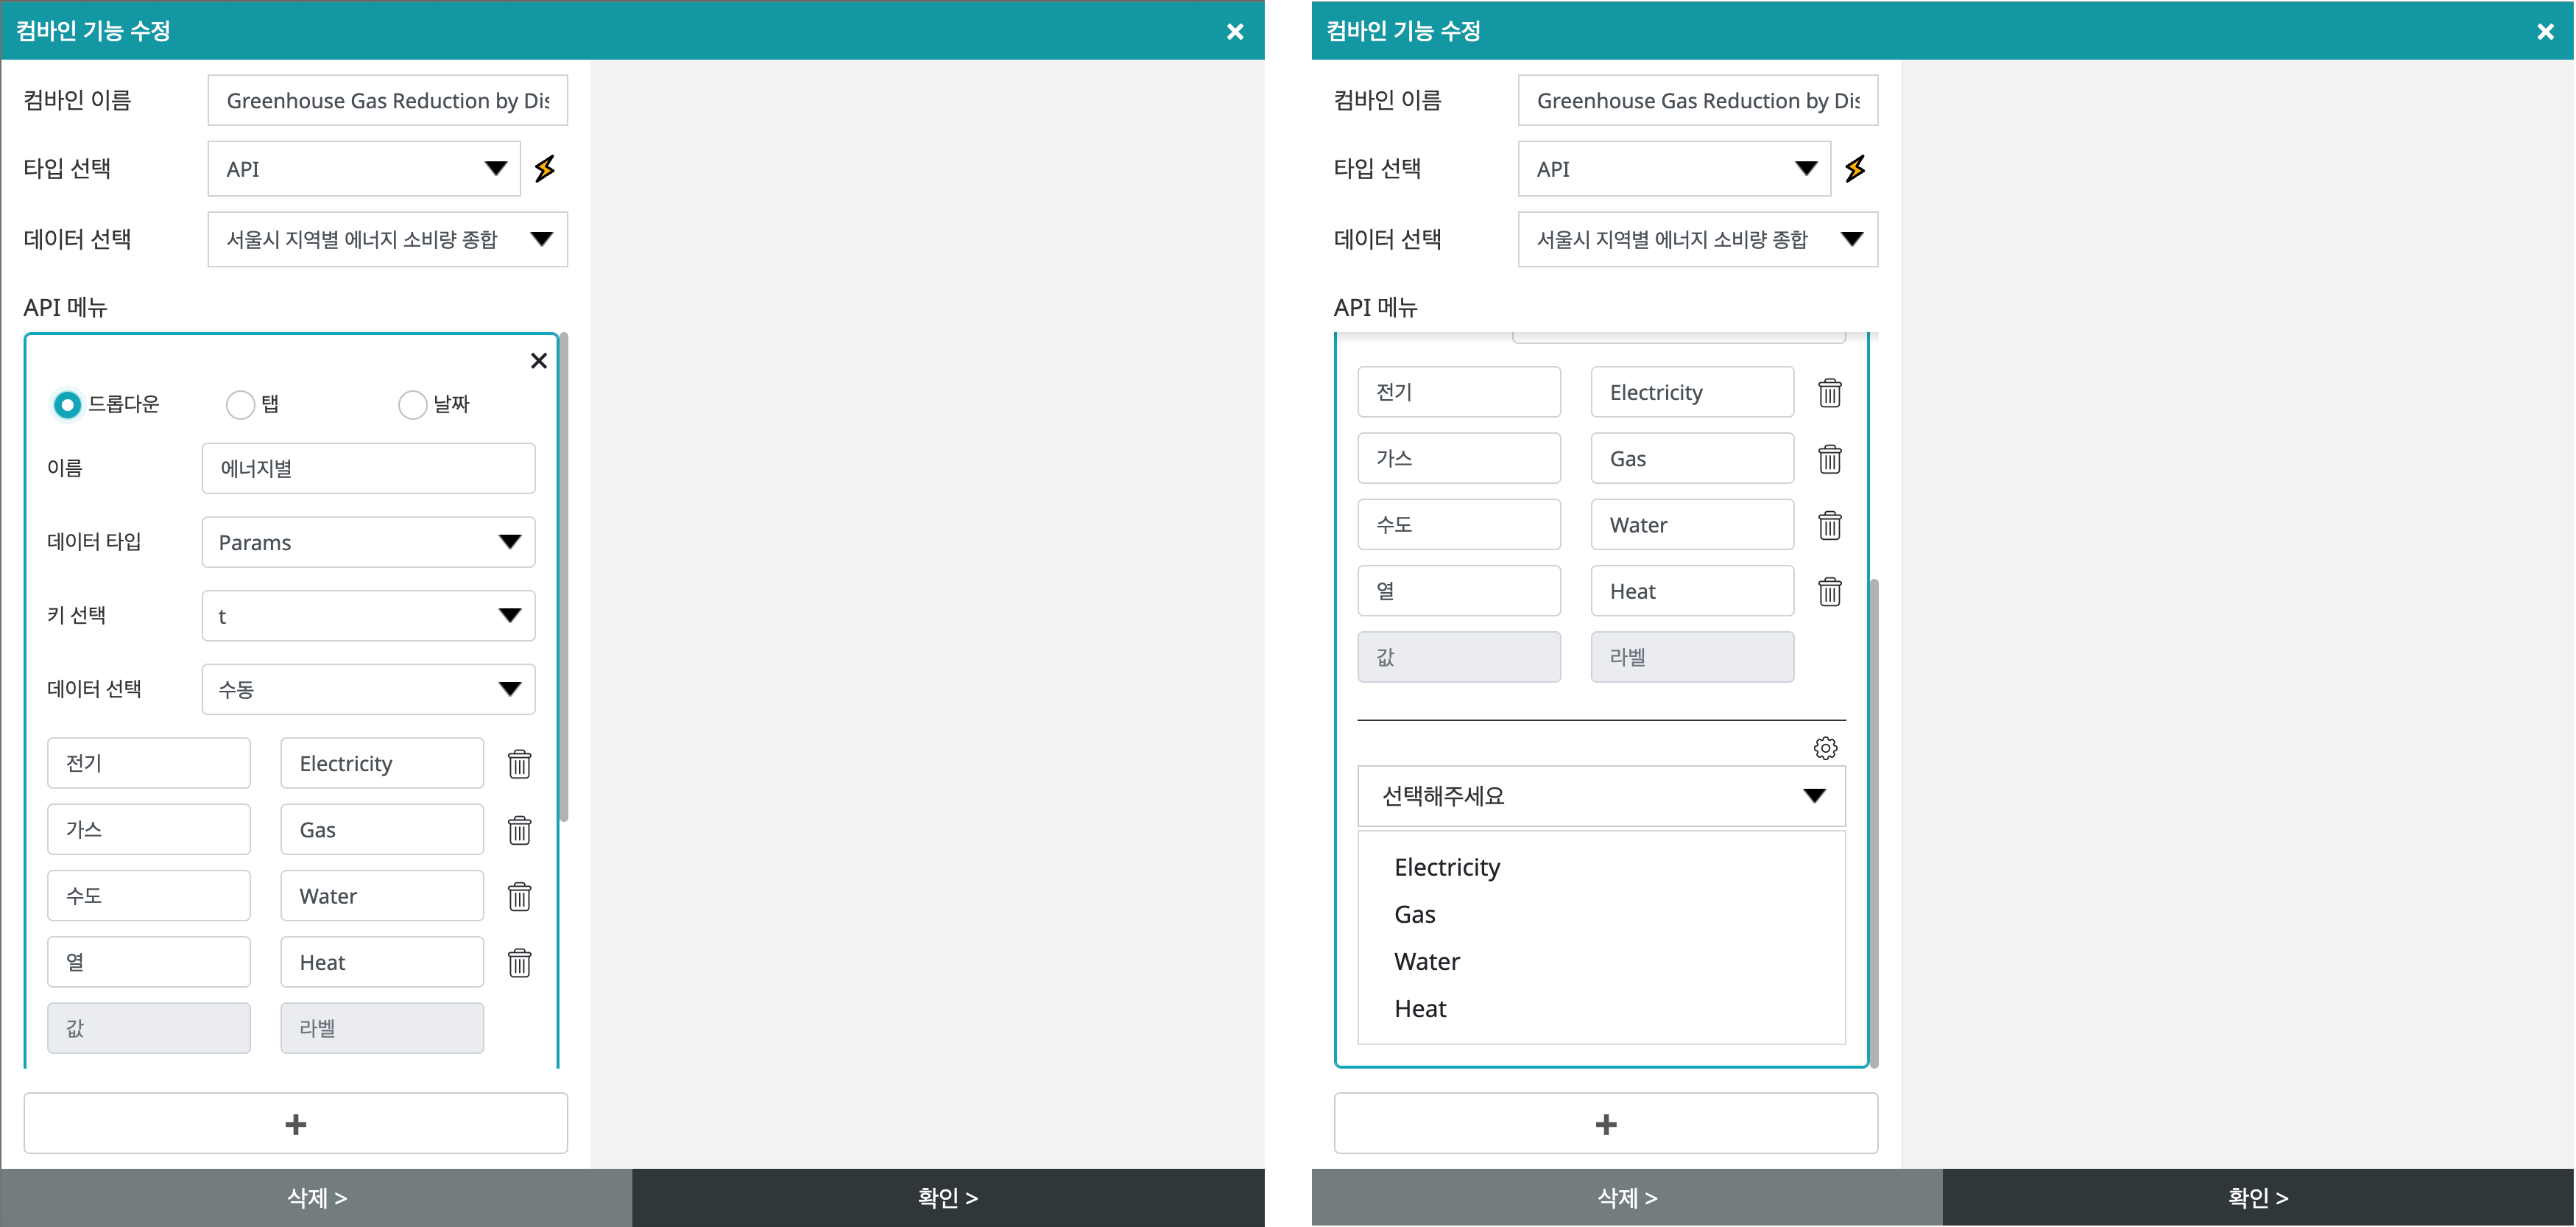Click the API menu scrollbar in left dialog
Viewport: 2576px width, 1227px height.
[564, 577]
